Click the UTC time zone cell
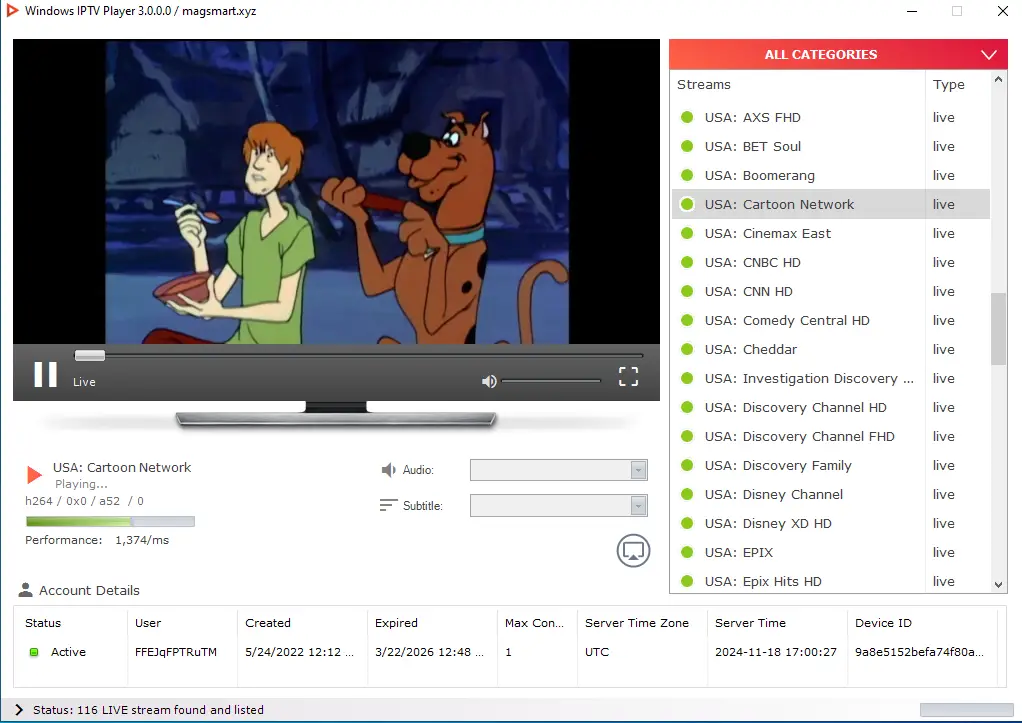 pos(597,652)
